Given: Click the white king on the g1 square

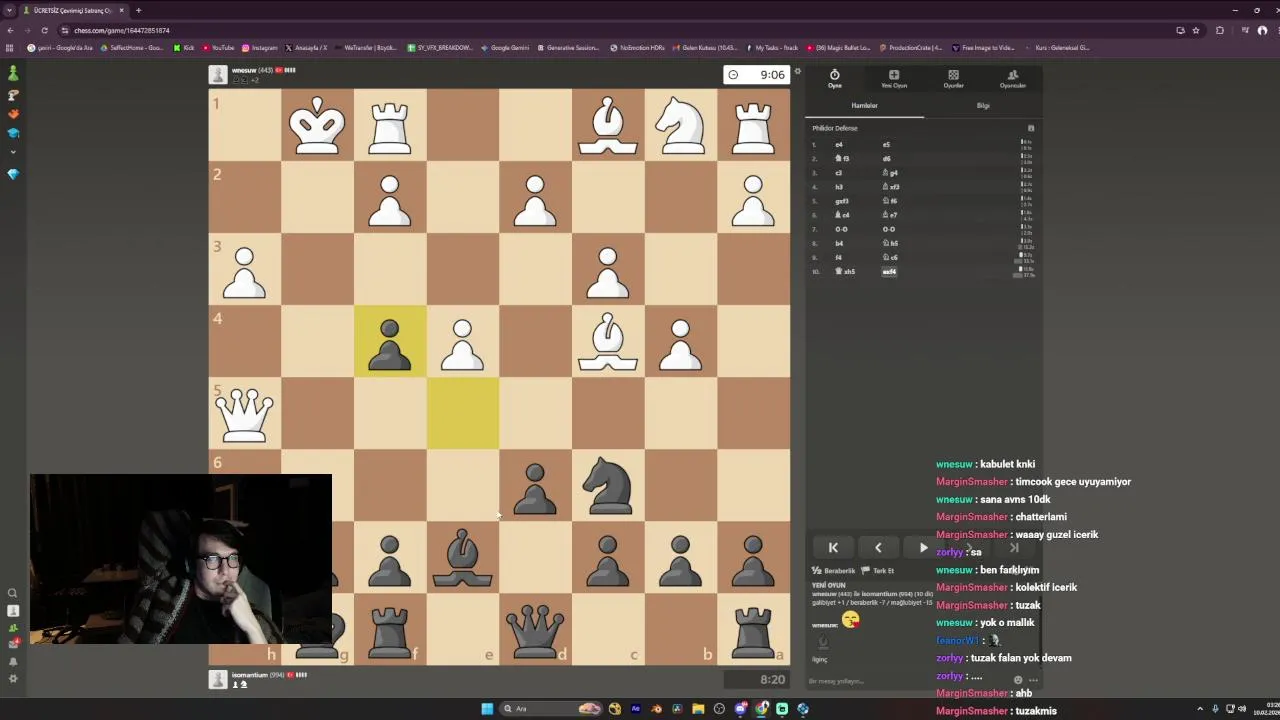Looking at the screenshot, I should [x=317, y=125].
